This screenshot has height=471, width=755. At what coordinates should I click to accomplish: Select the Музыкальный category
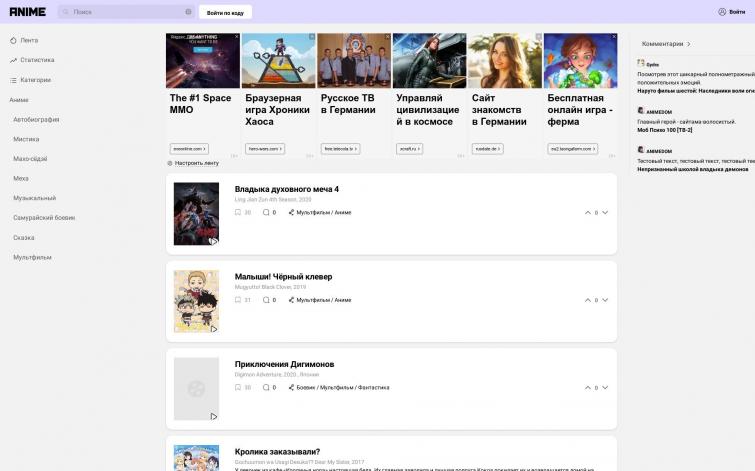(x=35, y=198)
